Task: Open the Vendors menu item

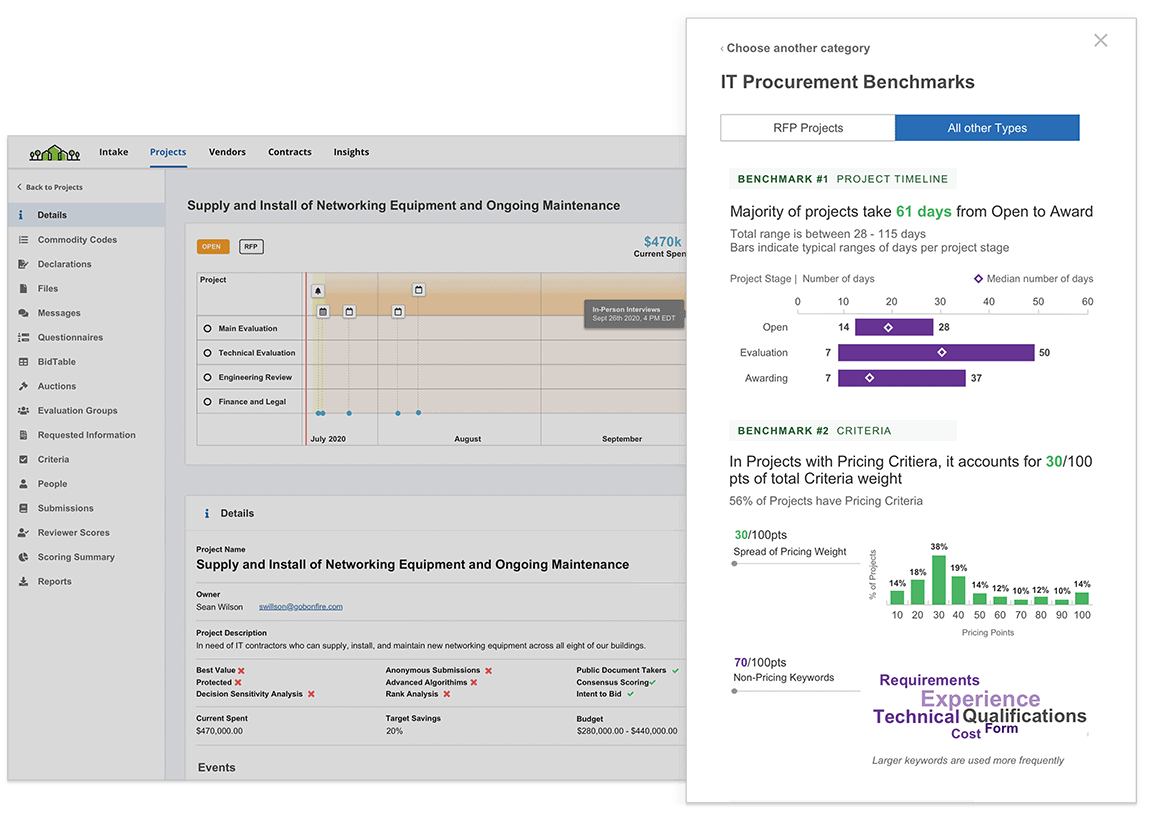Action: [x=227, y=152]
